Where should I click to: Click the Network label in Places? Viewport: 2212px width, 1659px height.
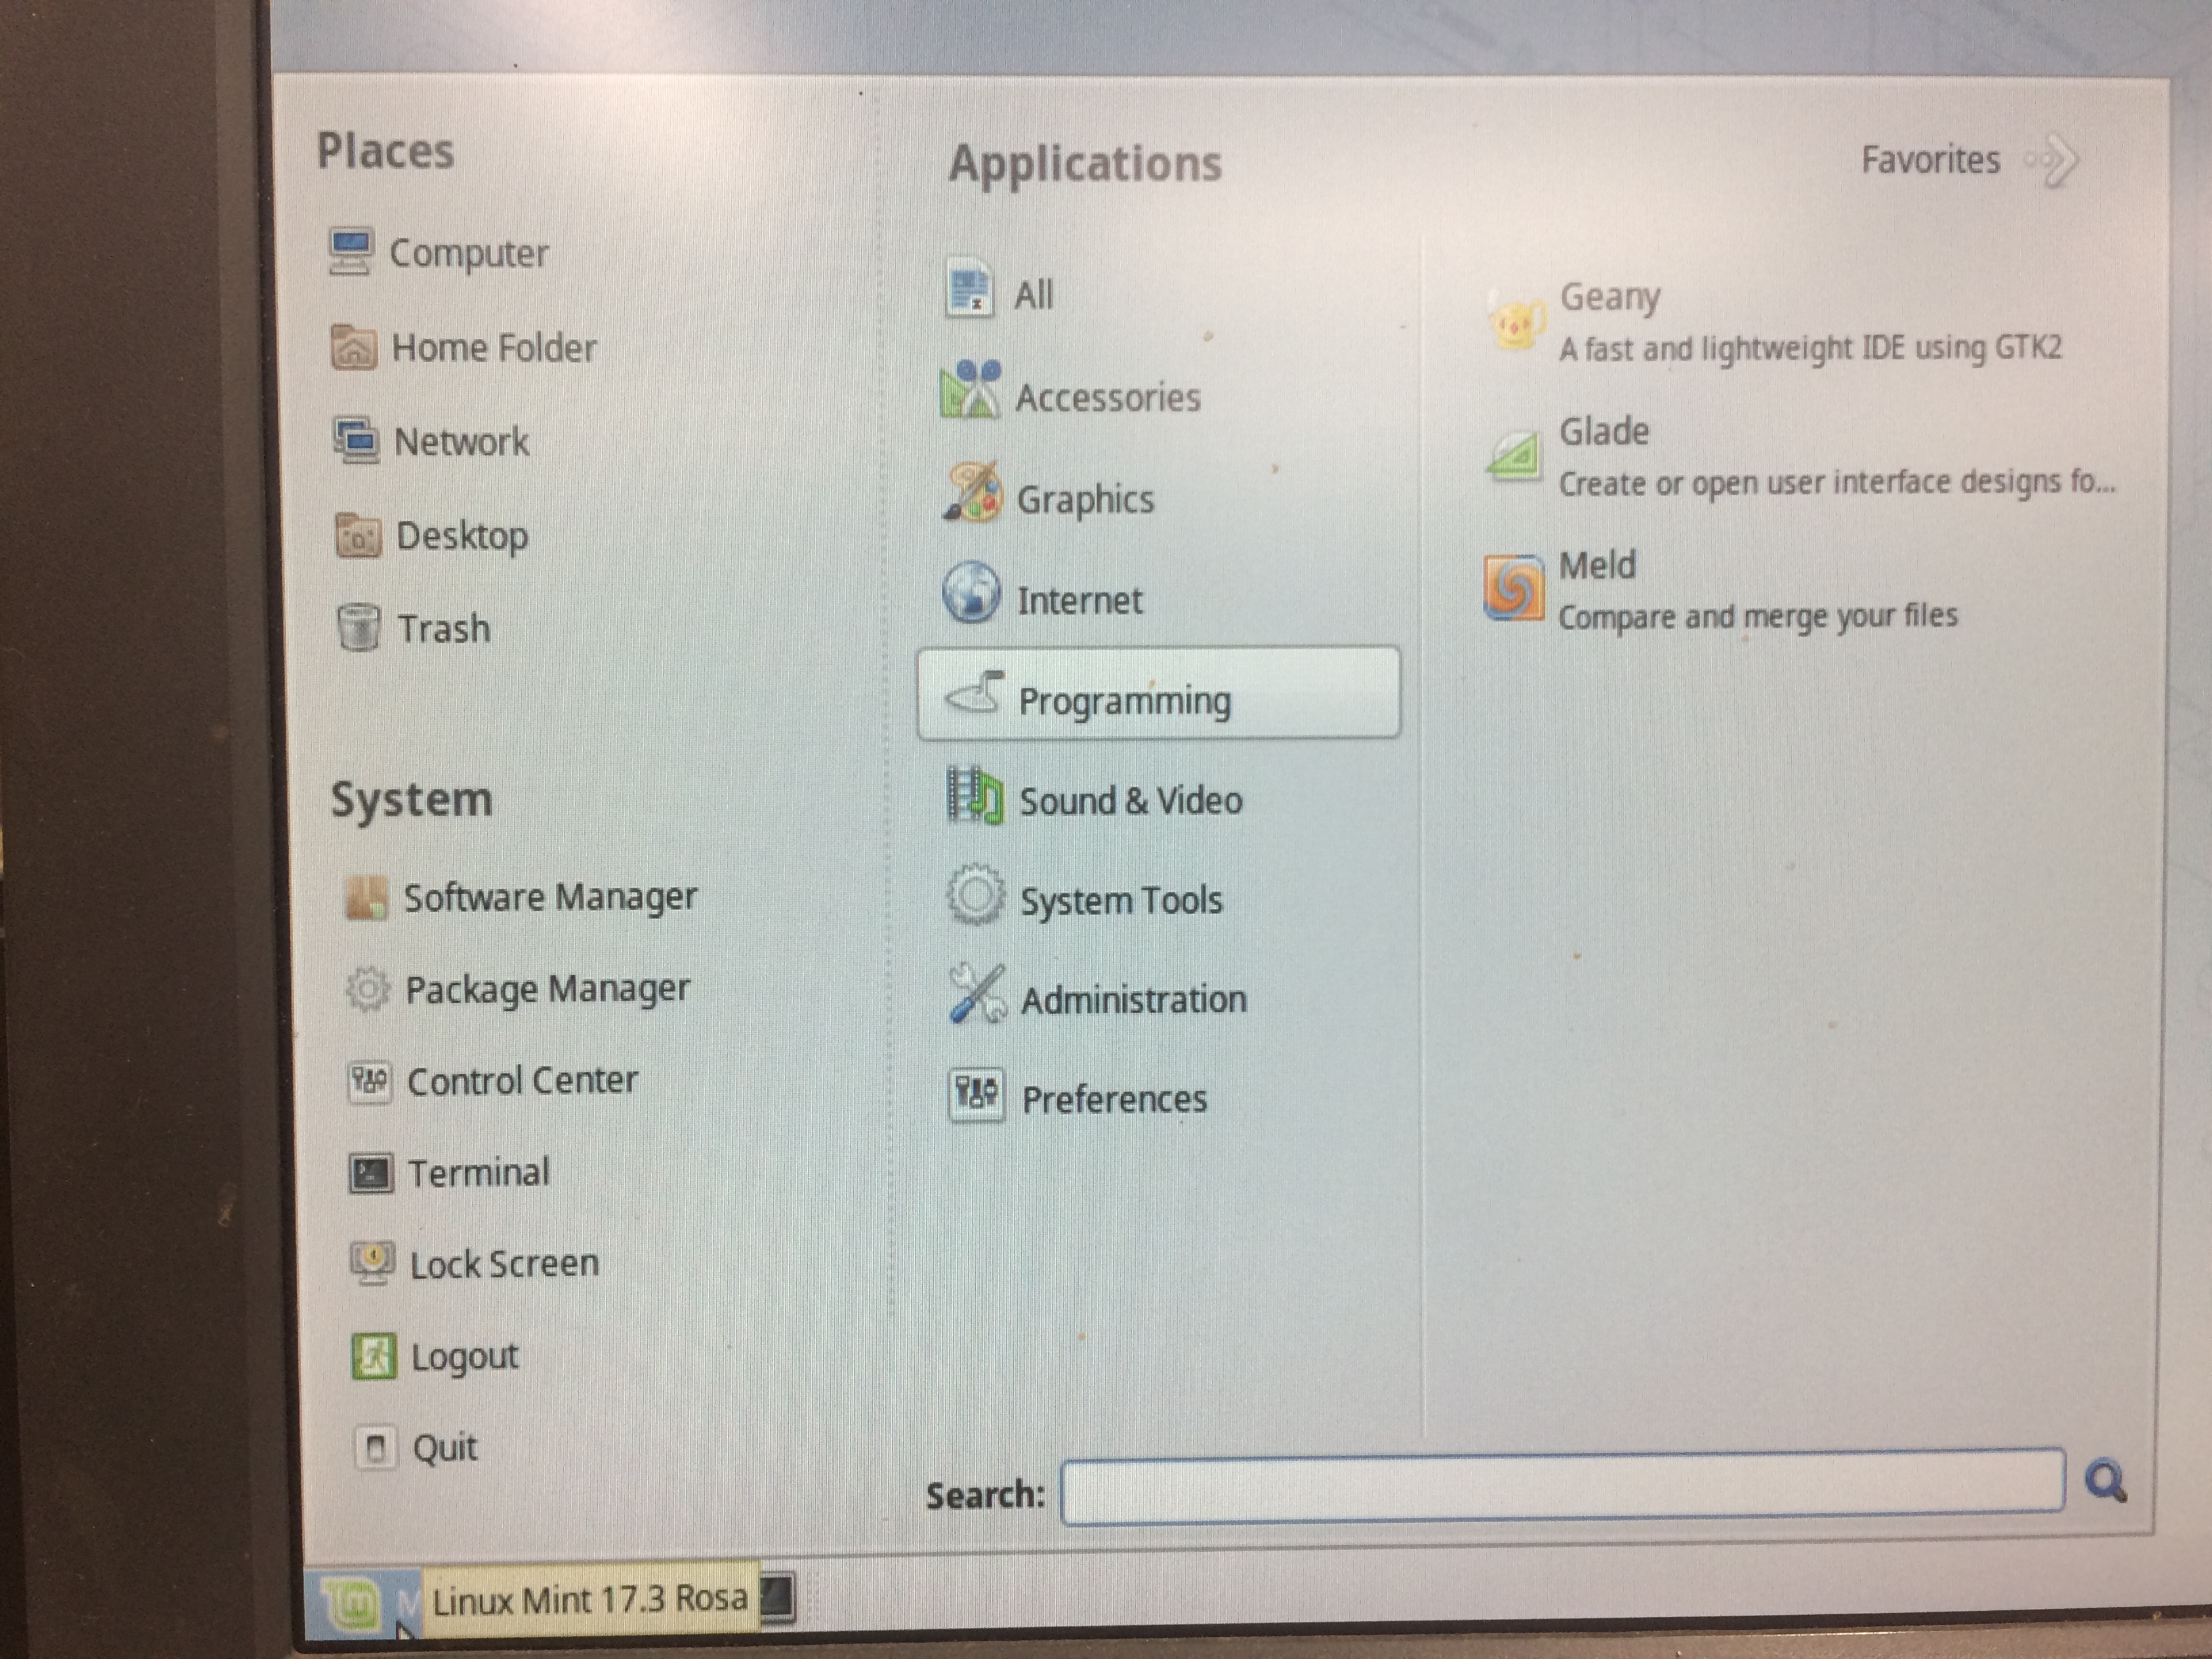(x=461, y=441)
